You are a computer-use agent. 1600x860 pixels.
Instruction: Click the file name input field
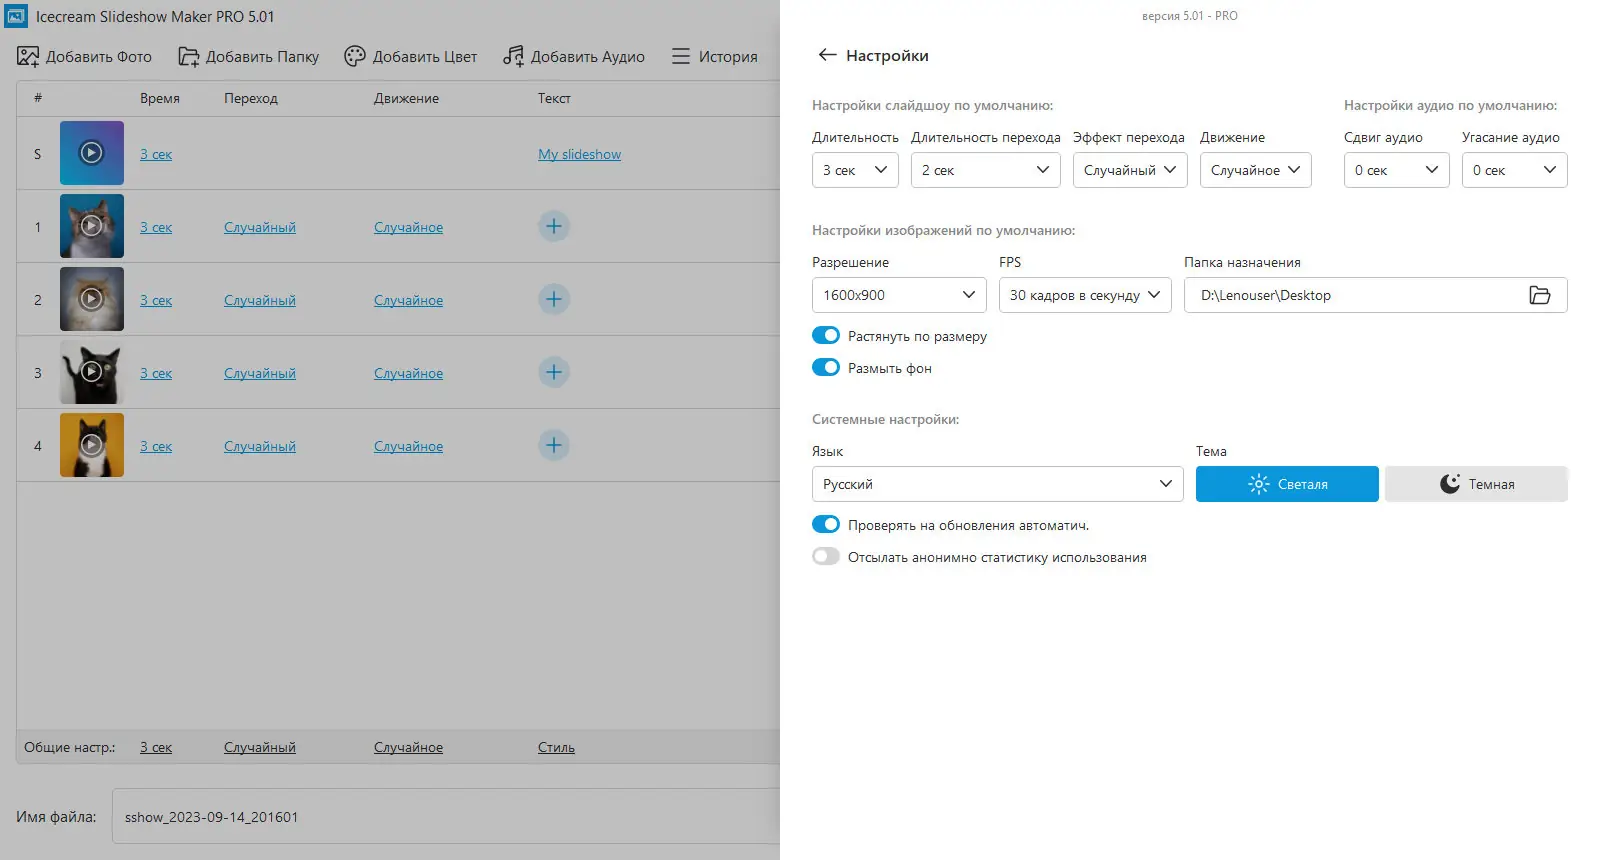click(445, 816)
